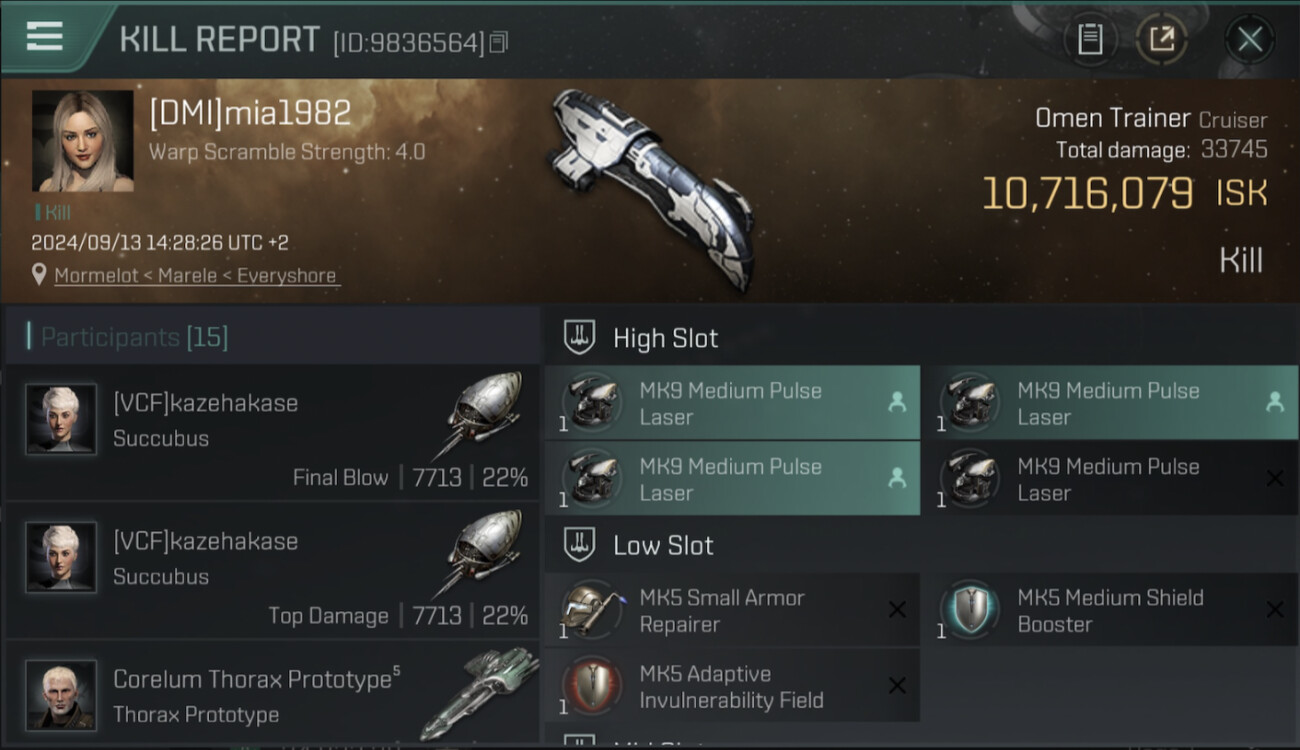The image size is (1300, 750).
Task: Select MK5 Adaptive Invulnerability Field module
Action: 732,686
